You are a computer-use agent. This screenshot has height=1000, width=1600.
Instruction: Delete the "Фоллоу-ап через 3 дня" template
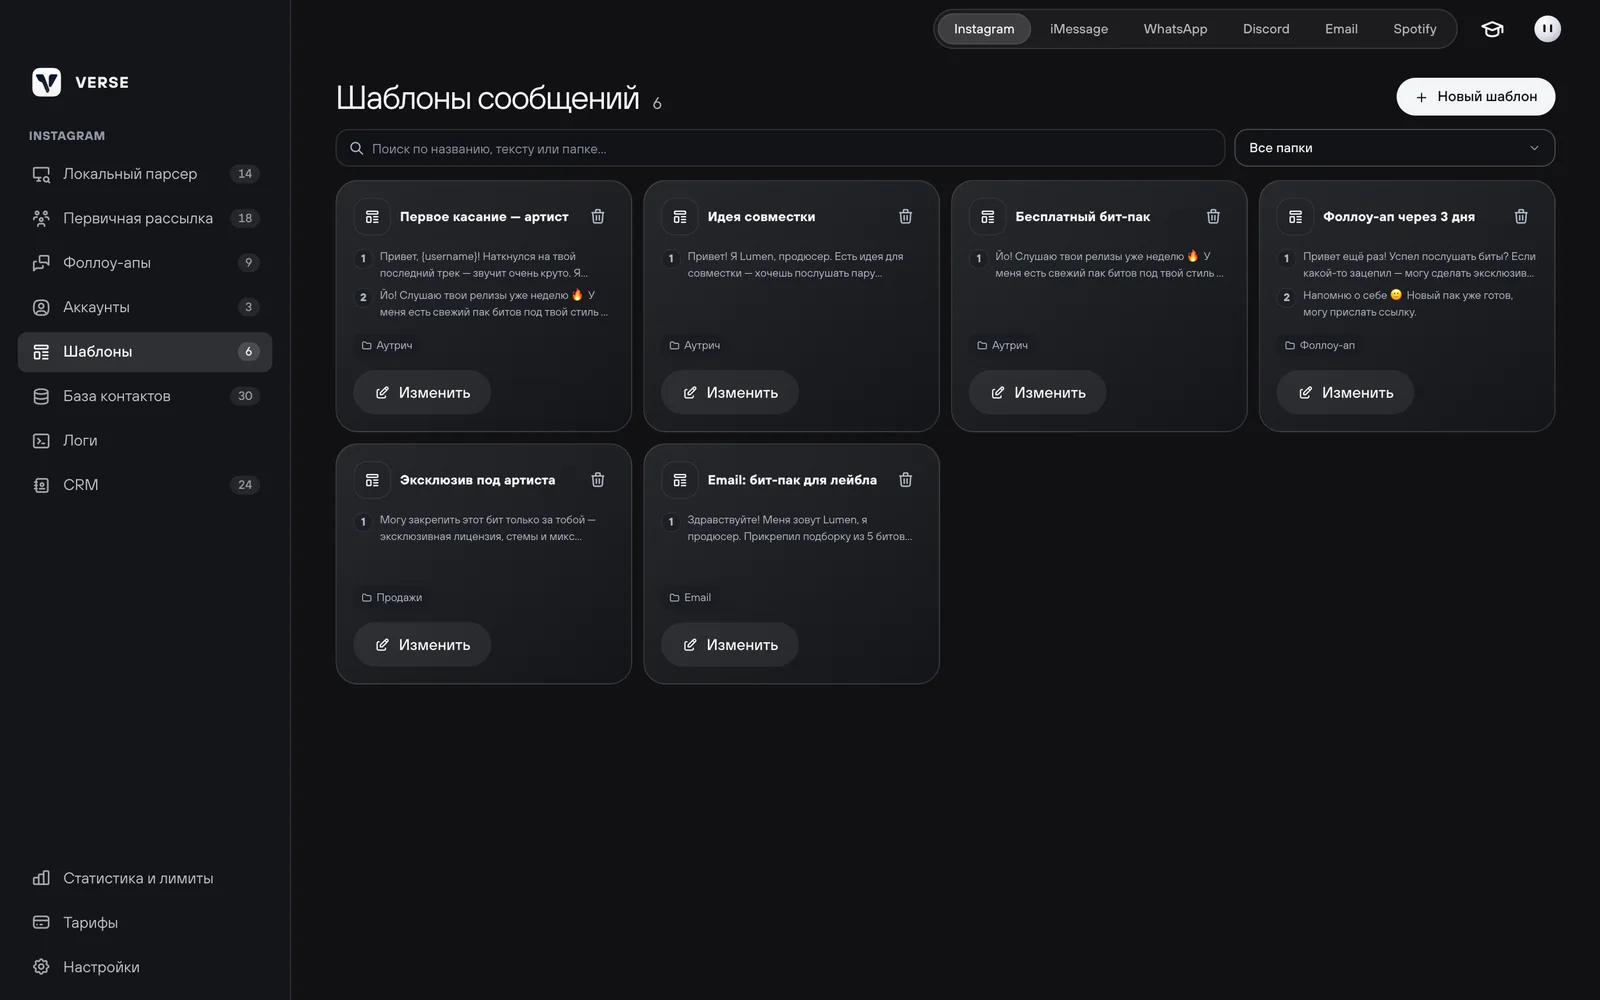pos(1521,217)
